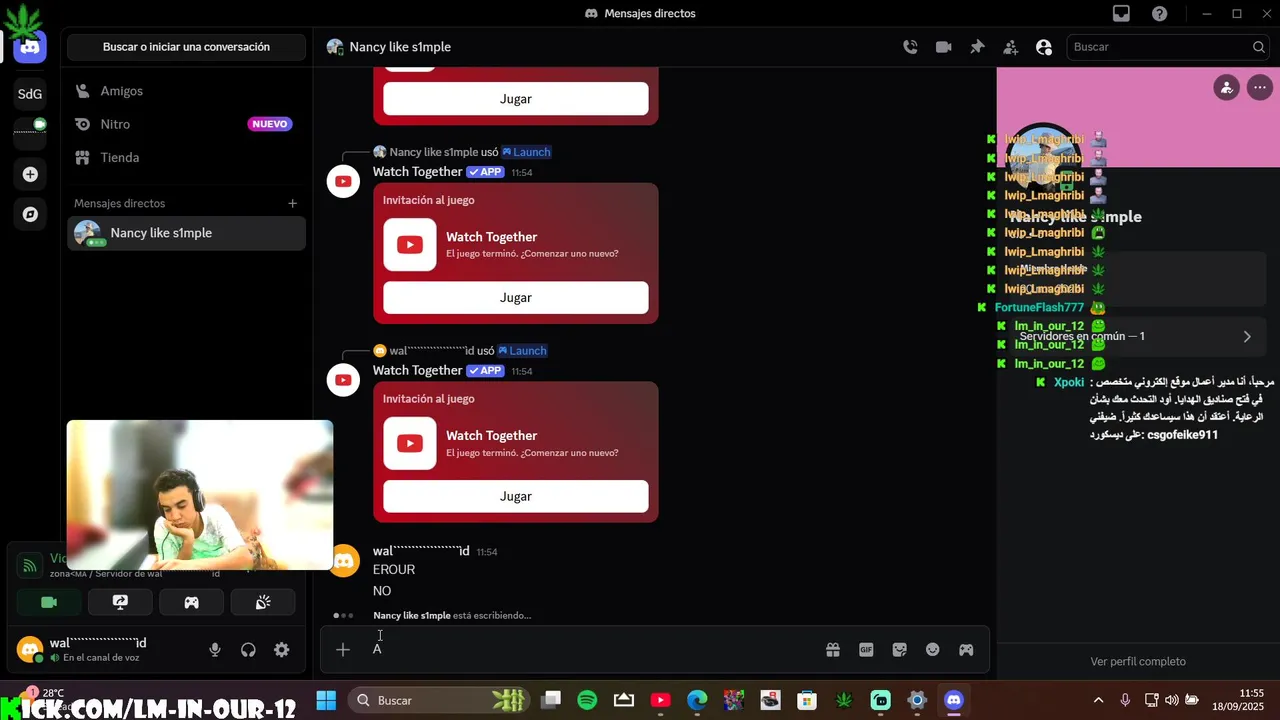Mute the microphone
The height and width of the screenshot is (720, 1280).
point(215,650)
